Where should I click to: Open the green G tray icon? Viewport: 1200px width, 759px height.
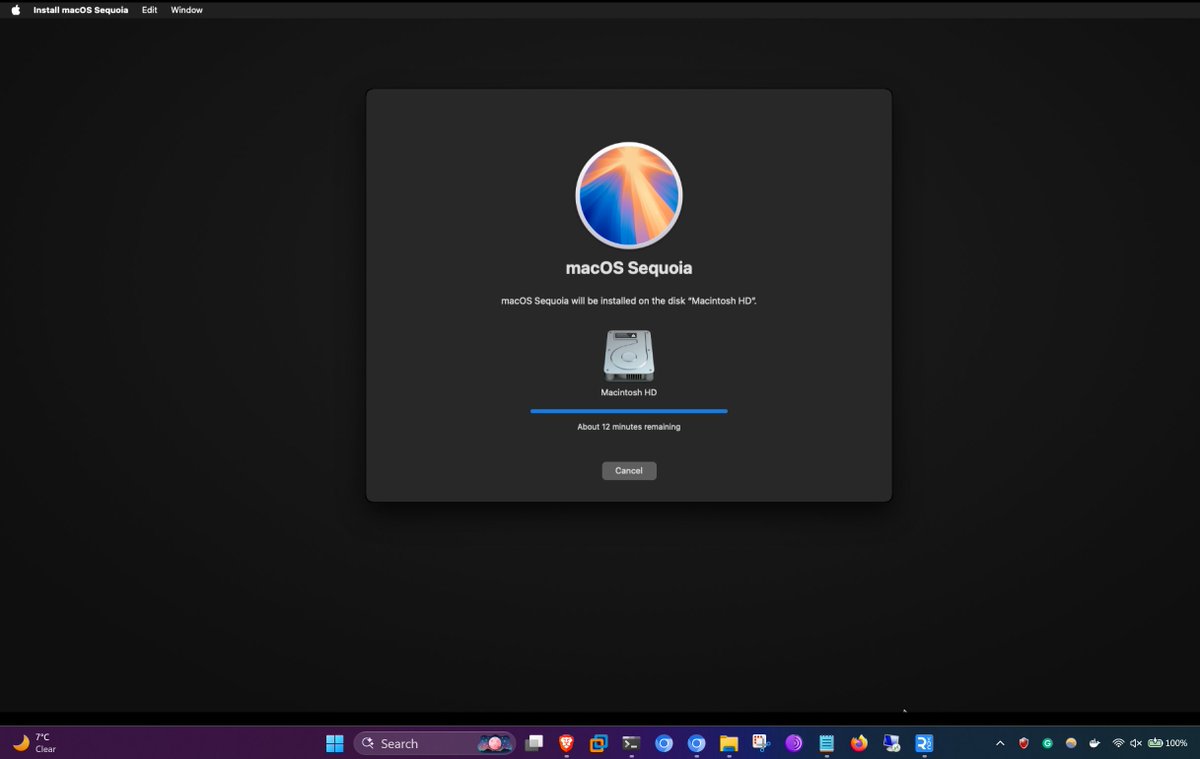(x=1048, y=743)
